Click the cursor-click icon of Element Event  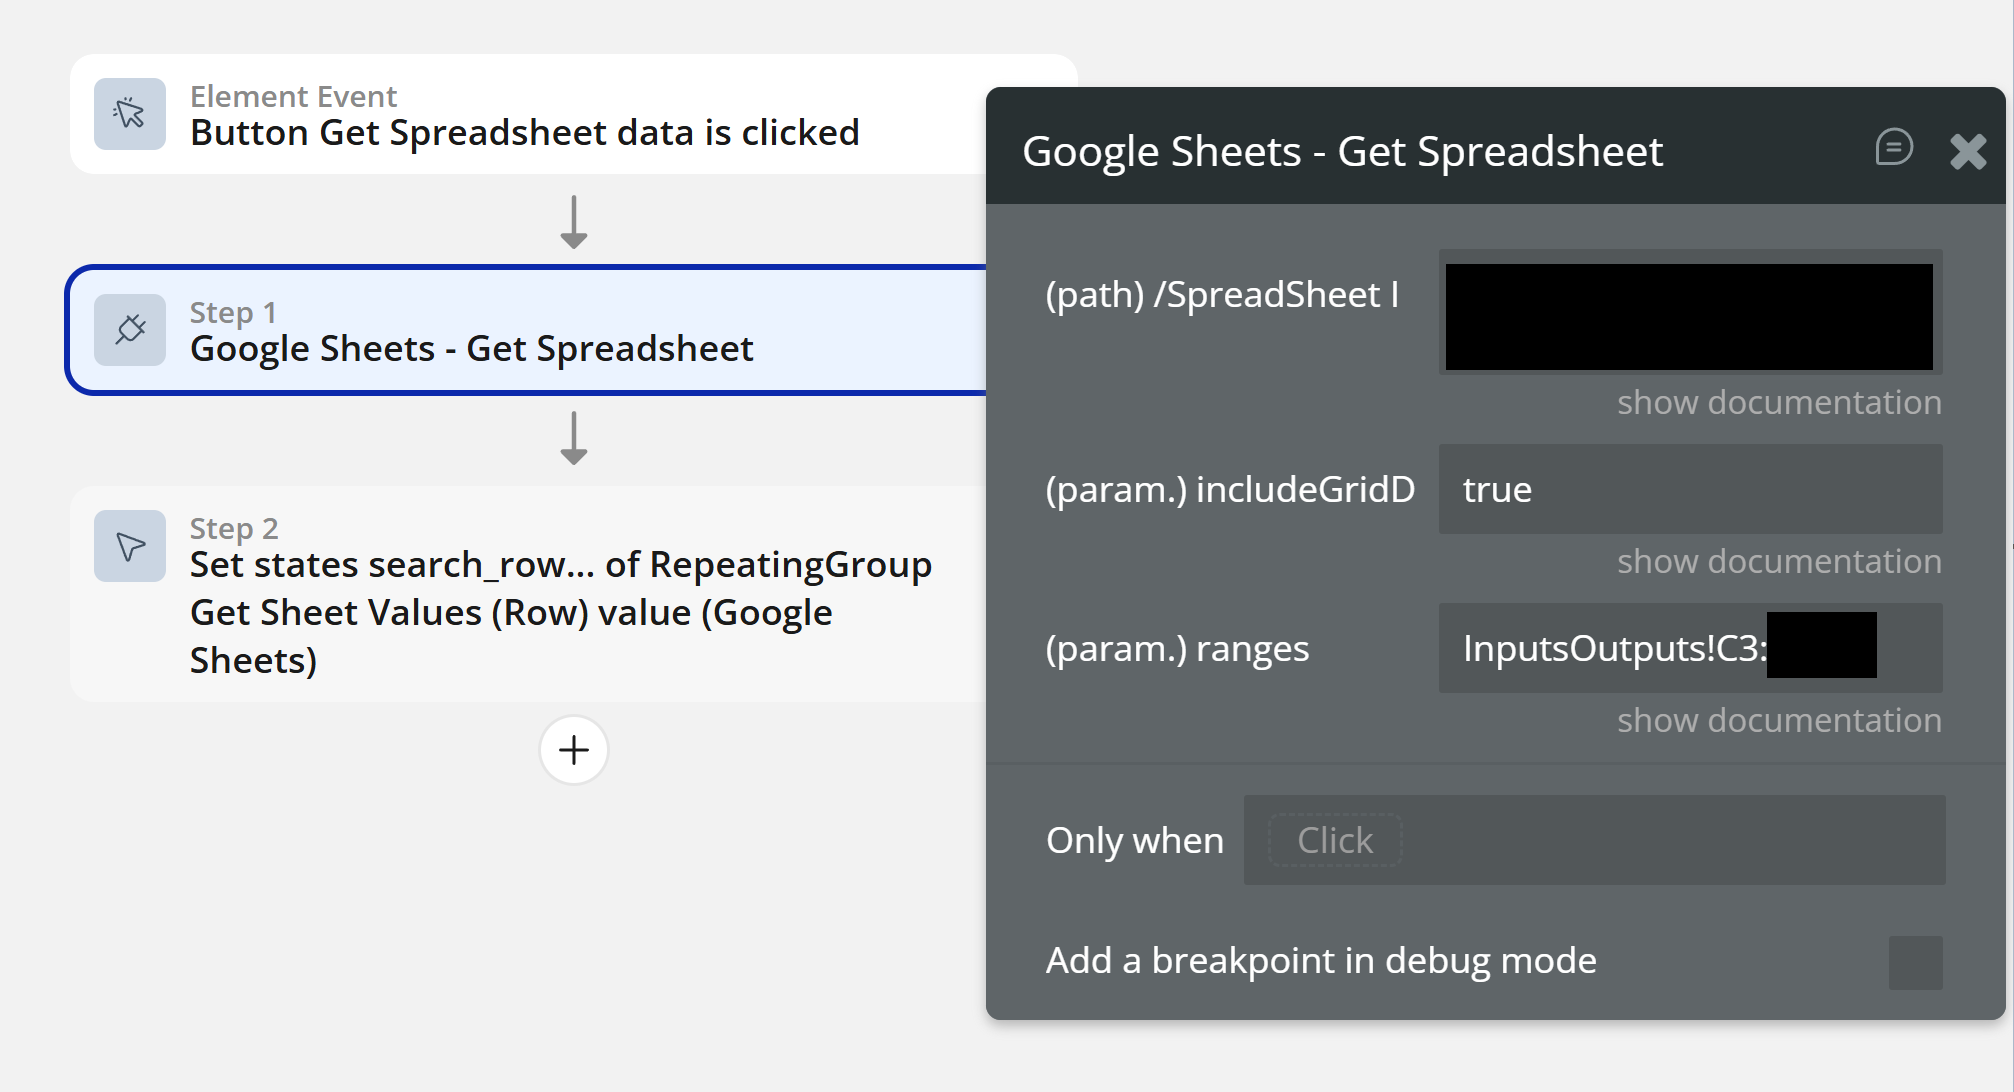(x=130, y=114)
